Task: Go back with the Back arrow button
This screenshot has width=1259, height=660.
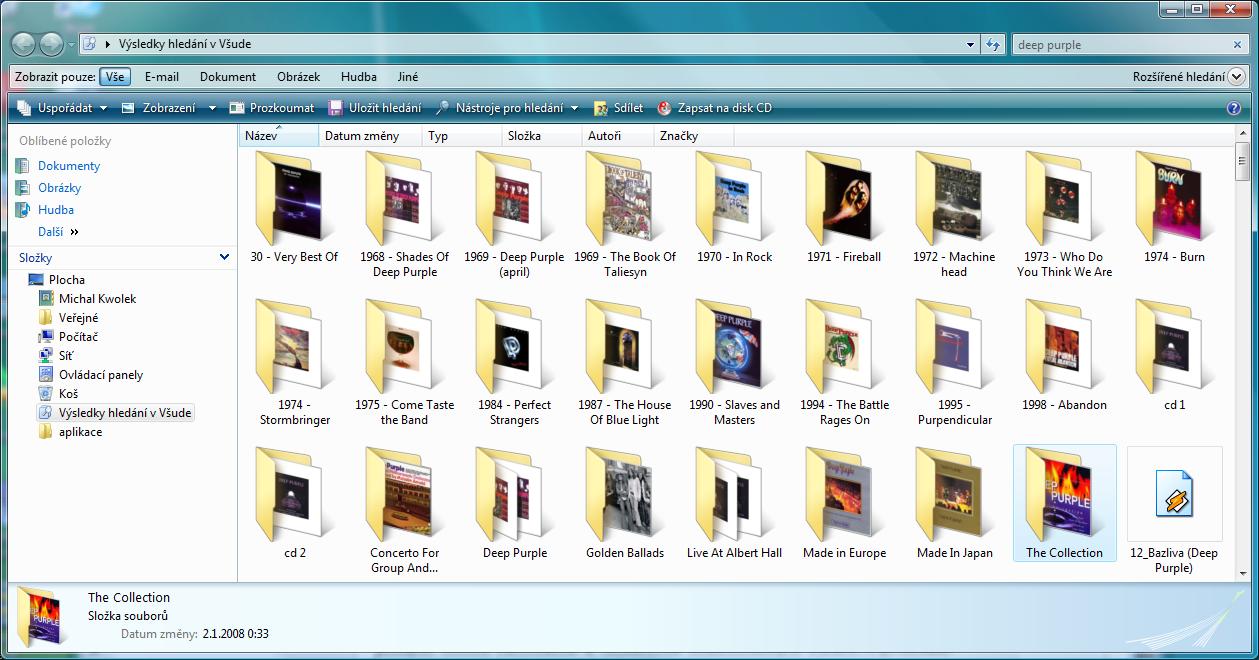Action: coord(23,44)
